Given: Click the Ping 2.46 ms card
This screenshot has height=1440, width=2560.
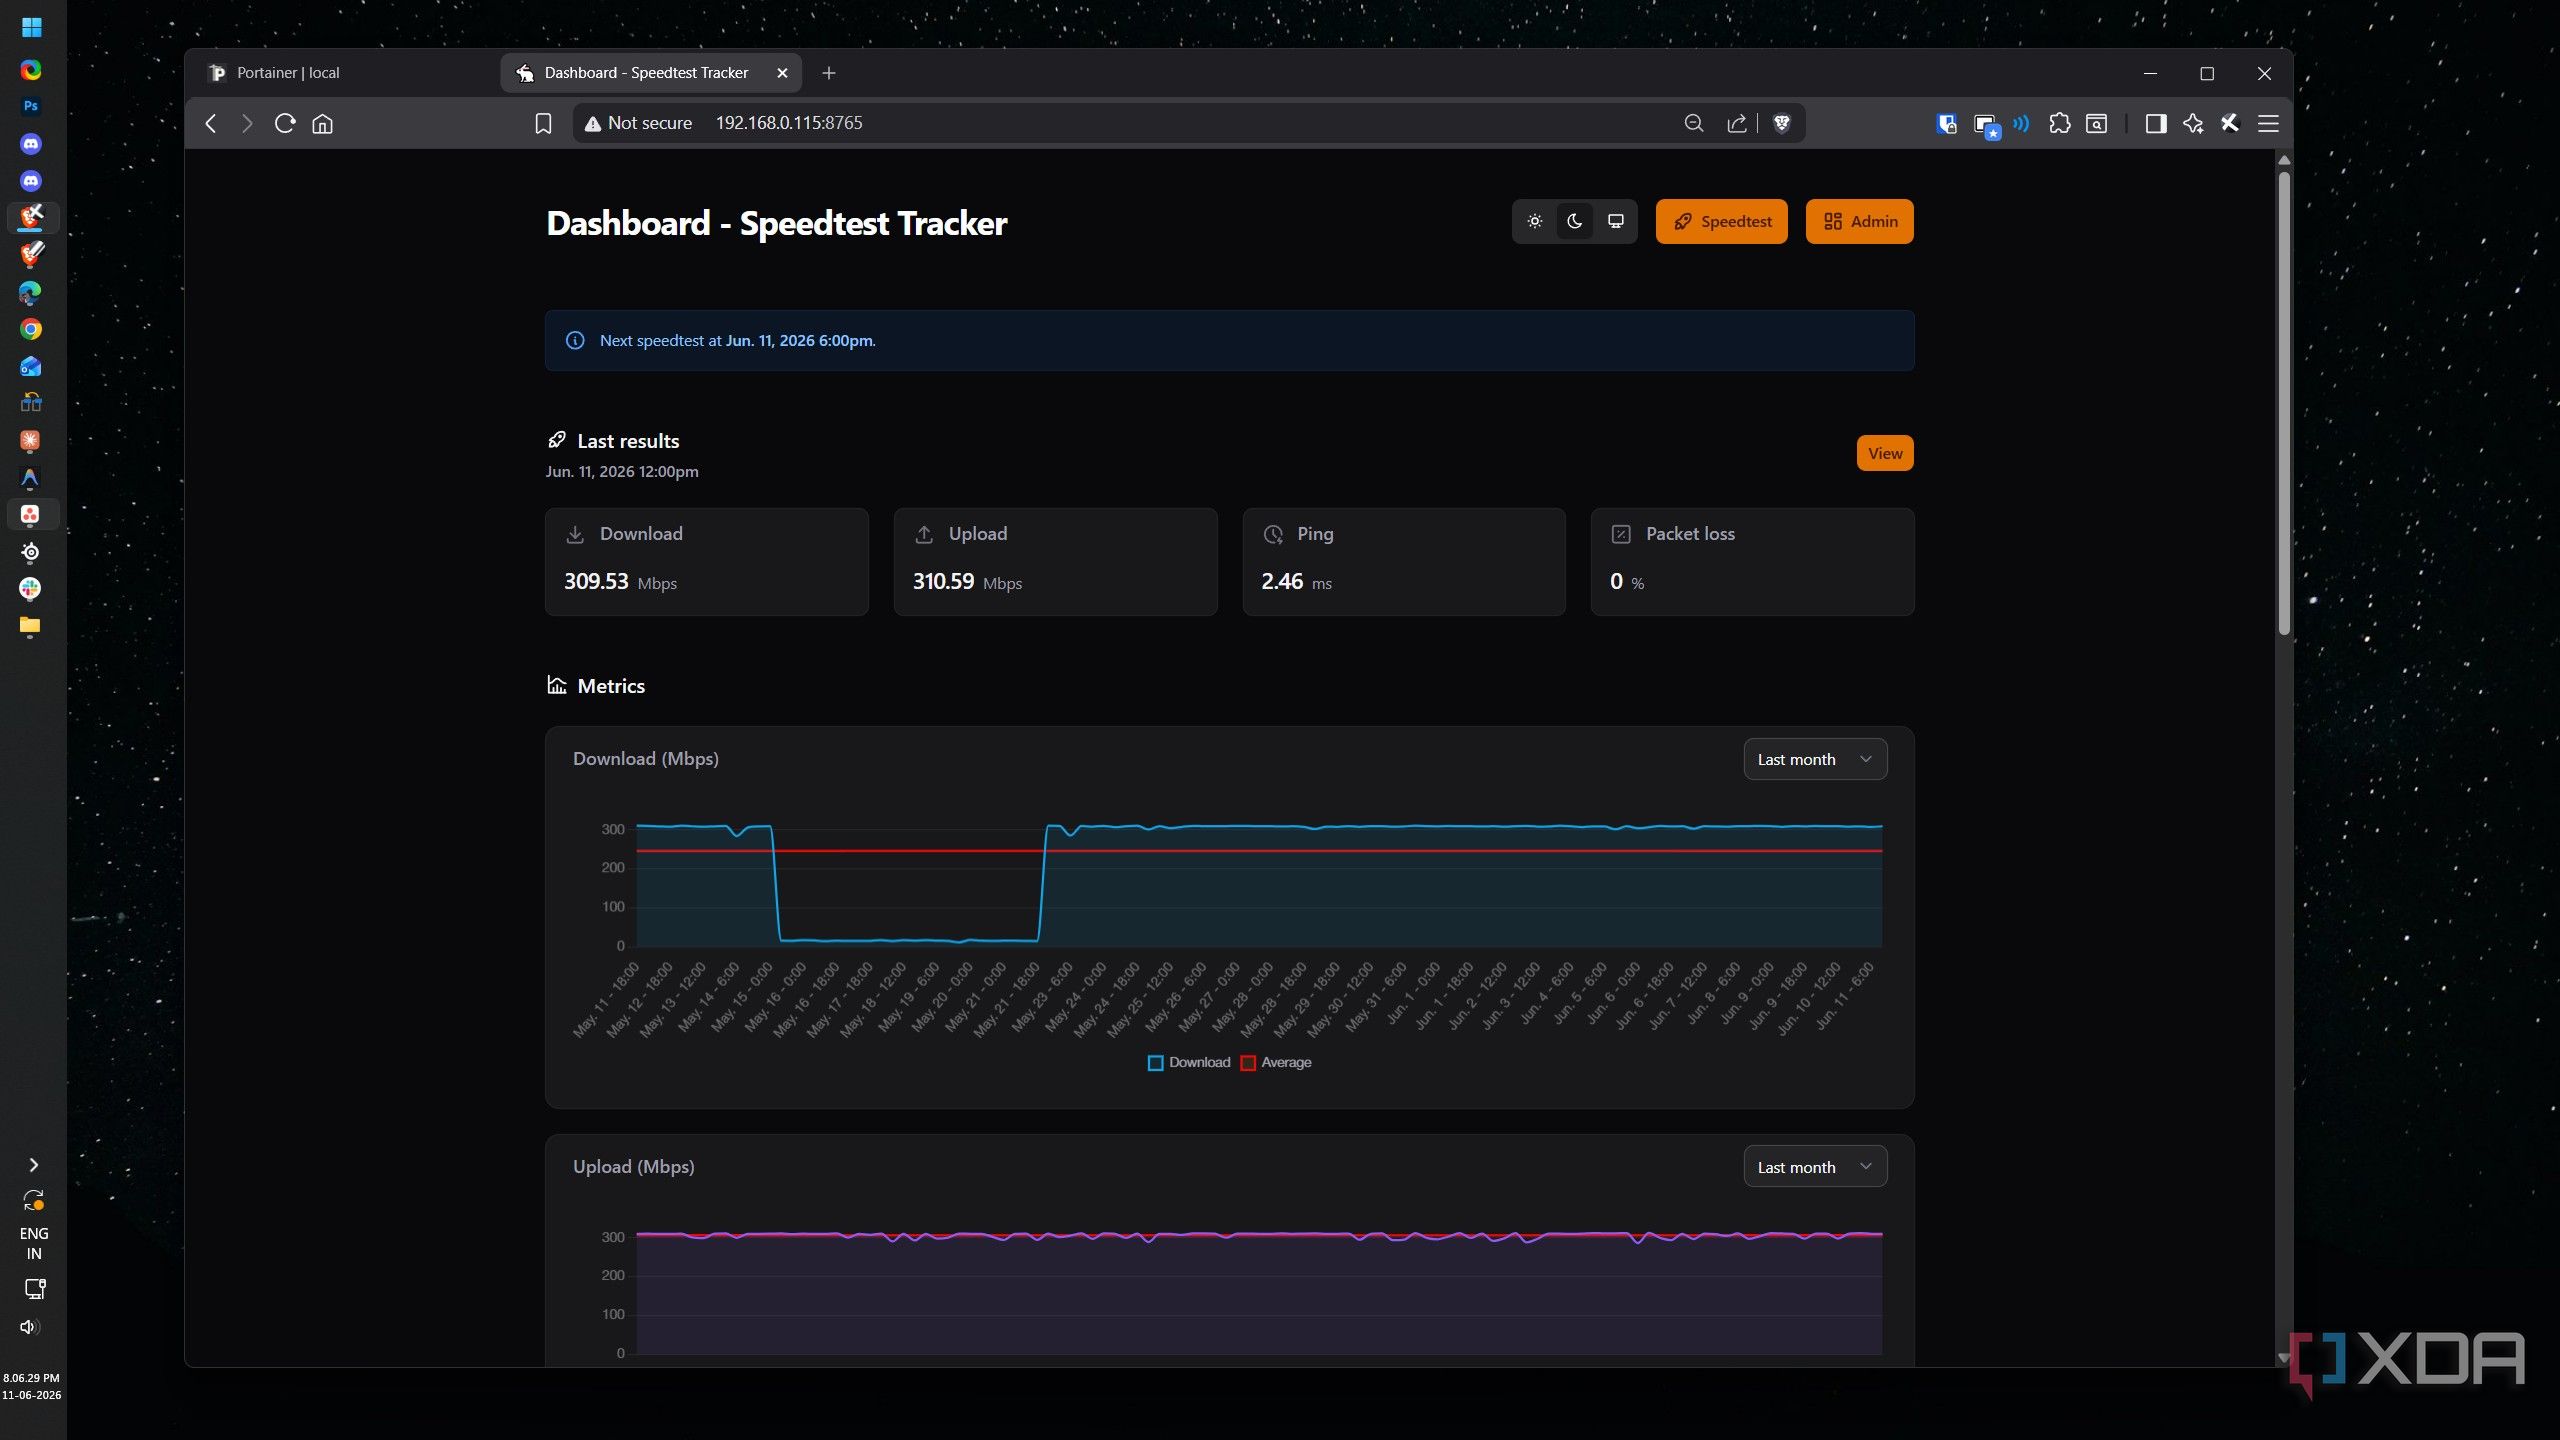Looking at the screenshot, I should 1403,561.
